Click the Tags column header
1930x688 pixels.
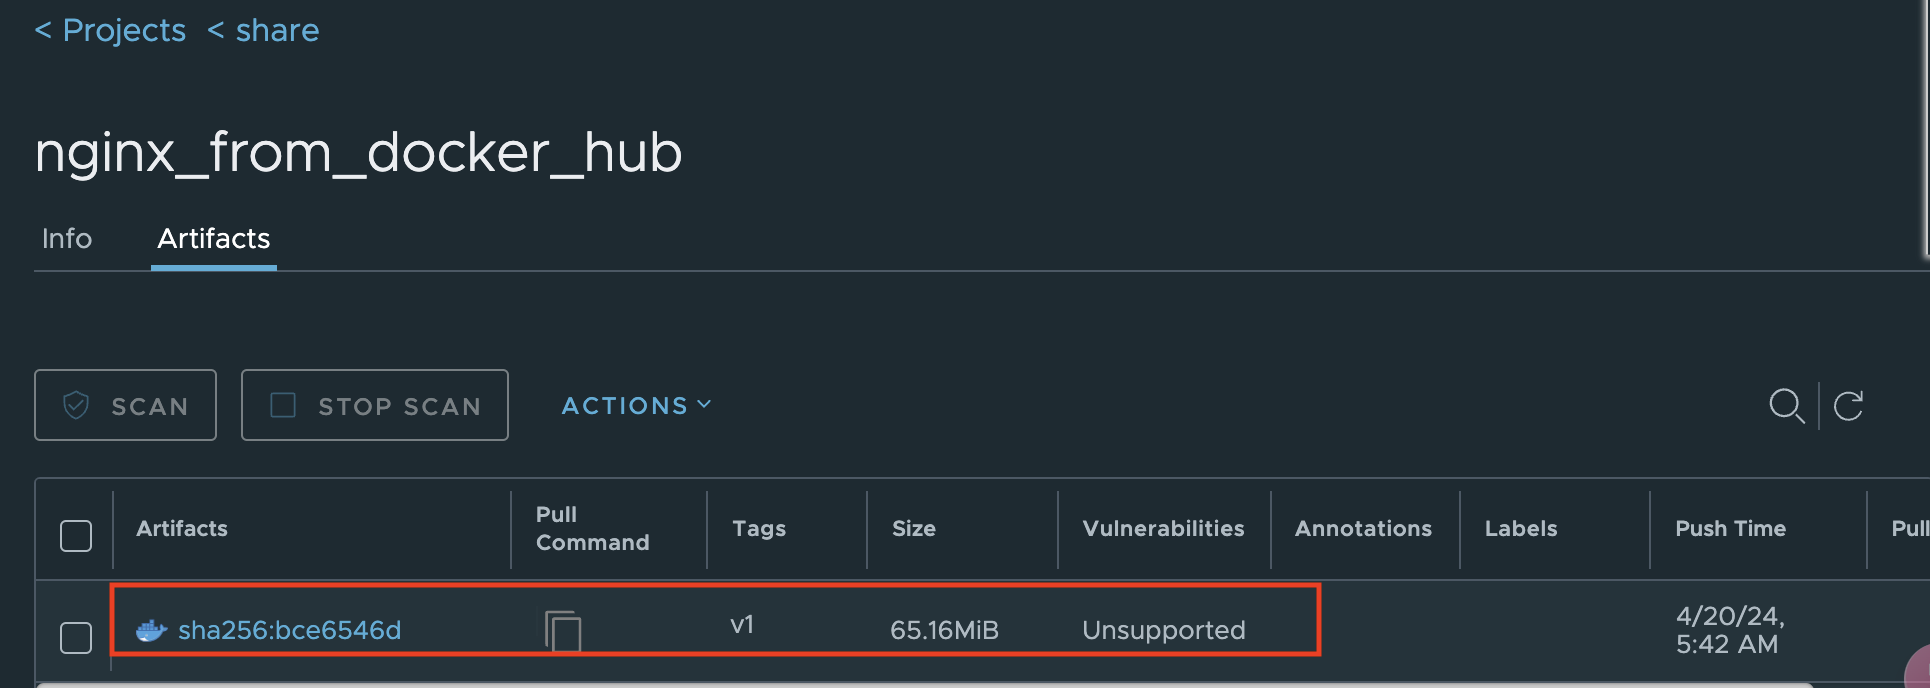tap(759, 528)
